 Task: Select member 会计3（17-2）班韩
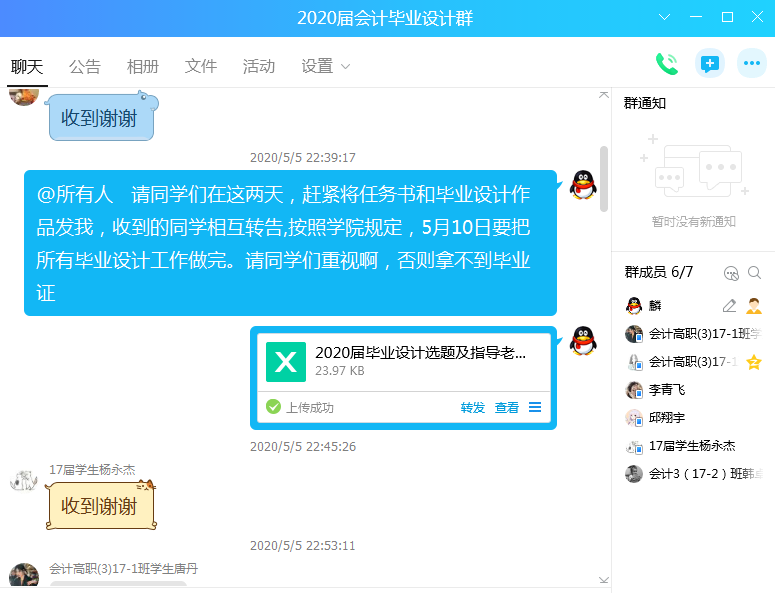tap(693, 474)
